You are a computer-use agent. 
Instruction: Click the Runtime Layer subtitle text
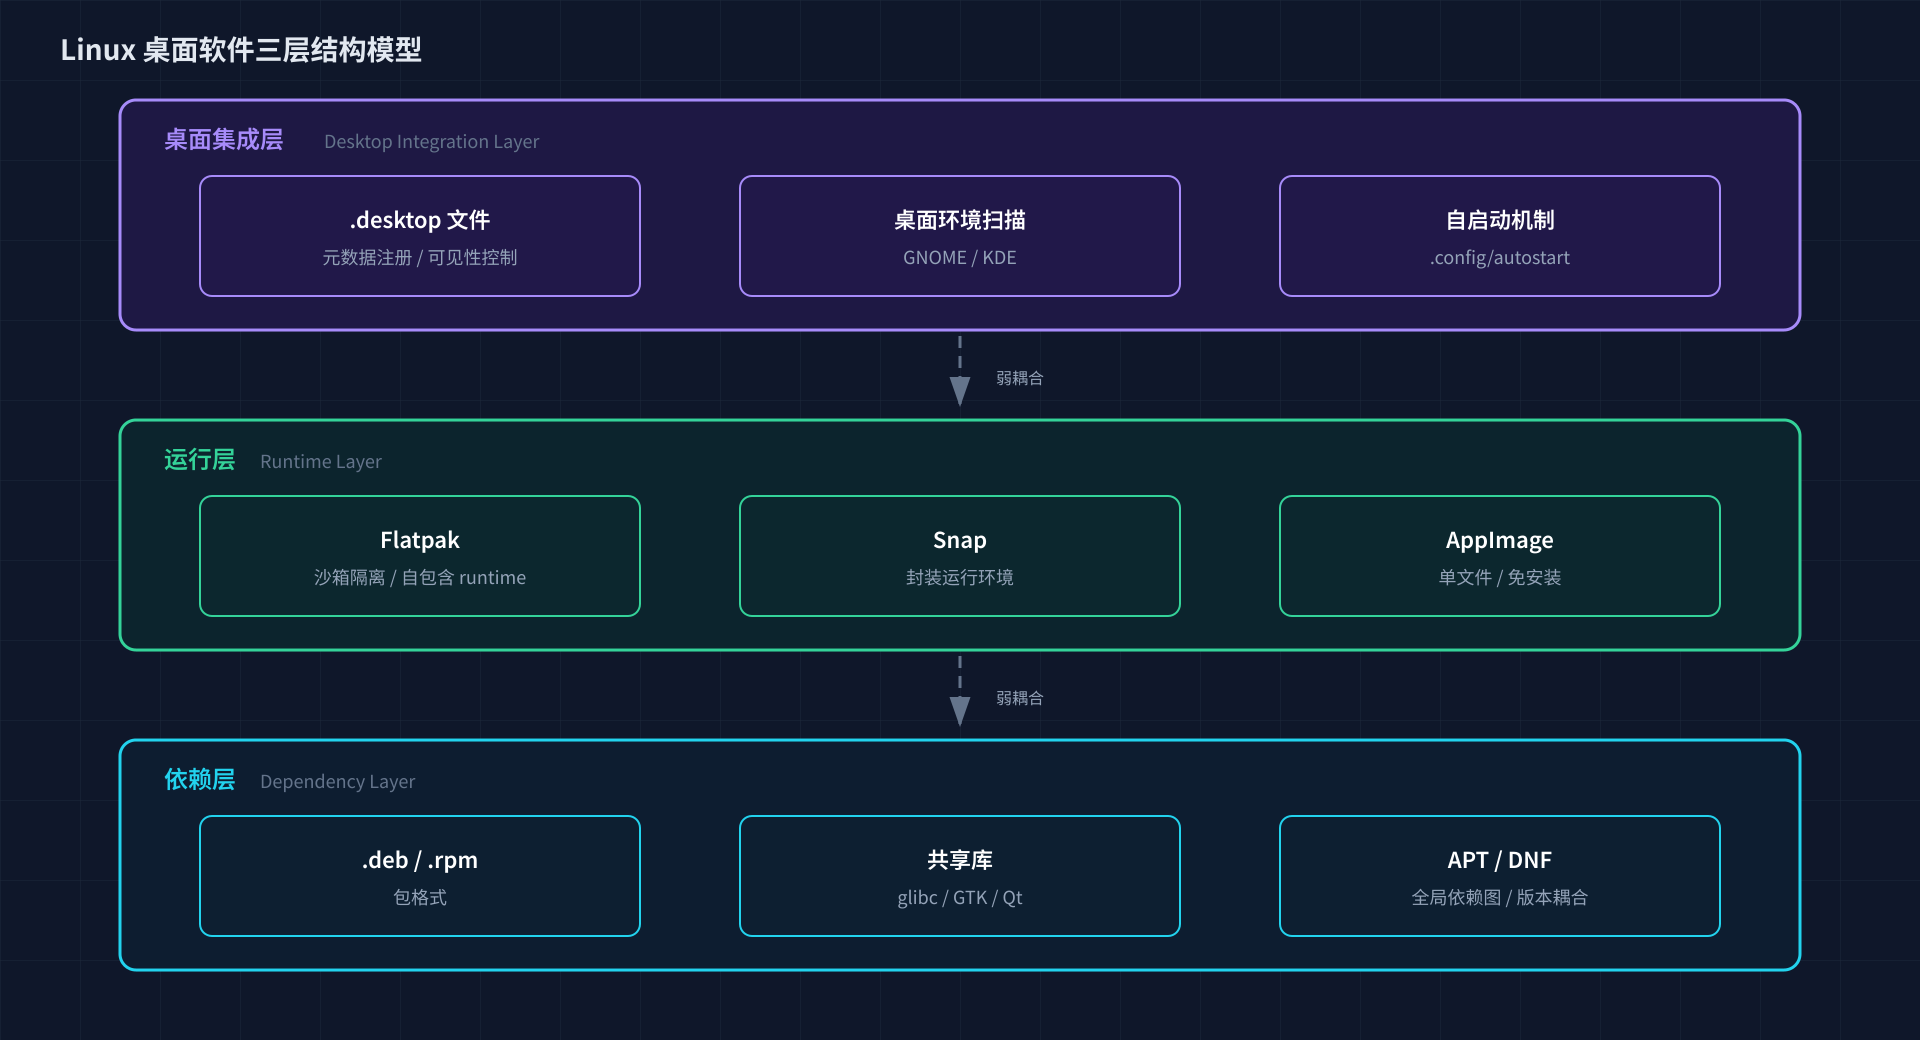[320, 462]
